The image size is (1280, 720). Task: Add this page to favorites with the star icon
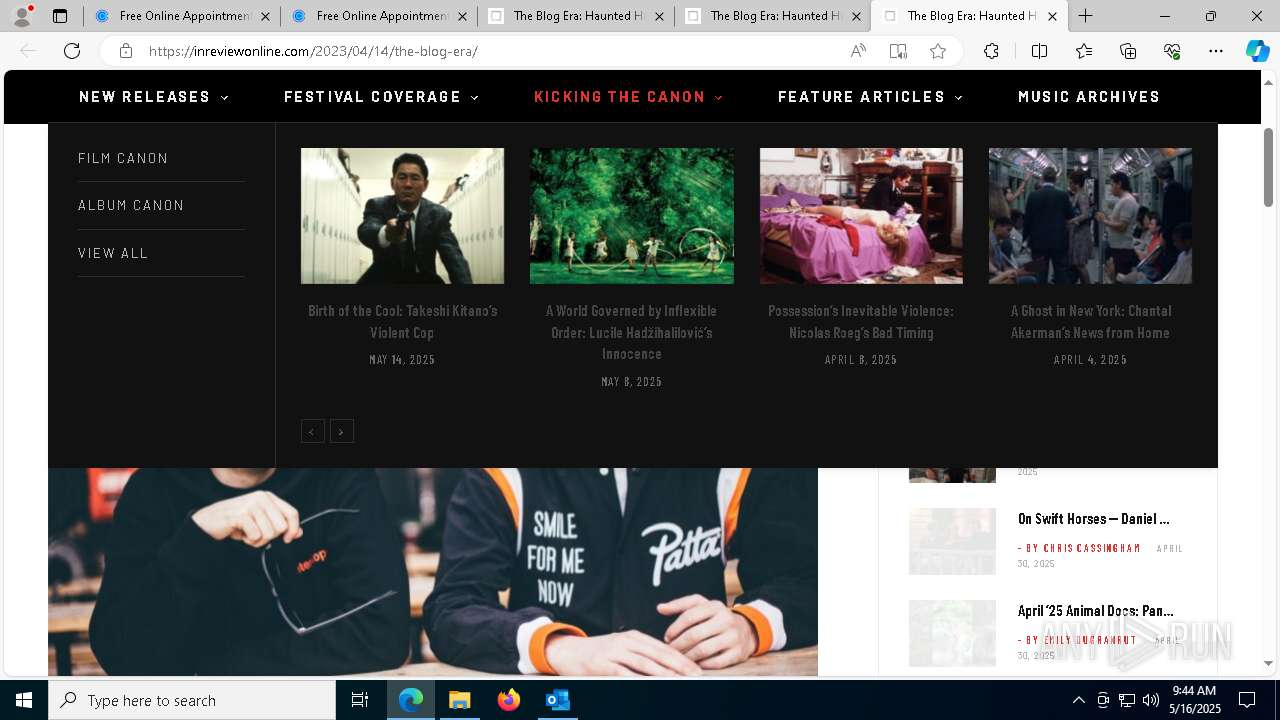(938, 51)
